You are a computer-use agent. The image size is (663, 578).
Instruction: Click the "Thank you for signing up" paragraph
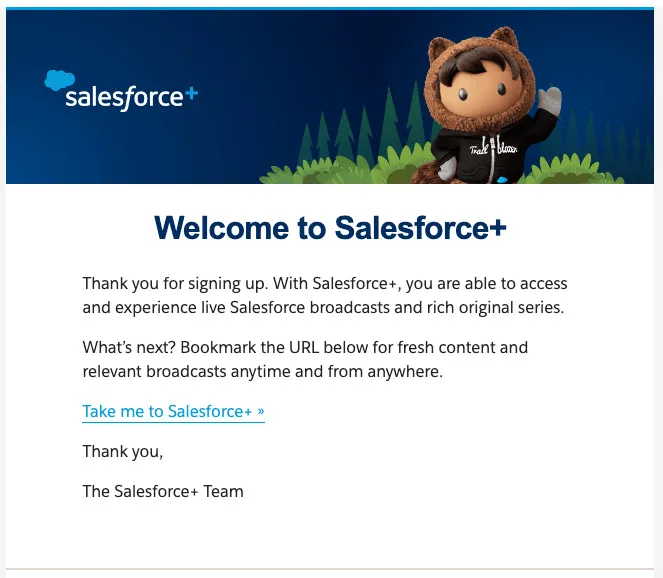click(x=325, y=296)
